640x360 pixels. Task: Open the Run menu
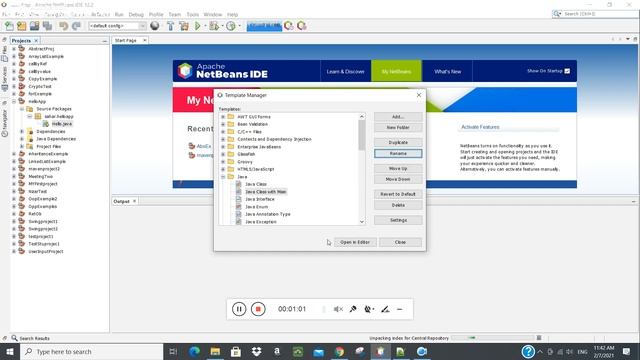pyautogui.click(x=119, y=14)
